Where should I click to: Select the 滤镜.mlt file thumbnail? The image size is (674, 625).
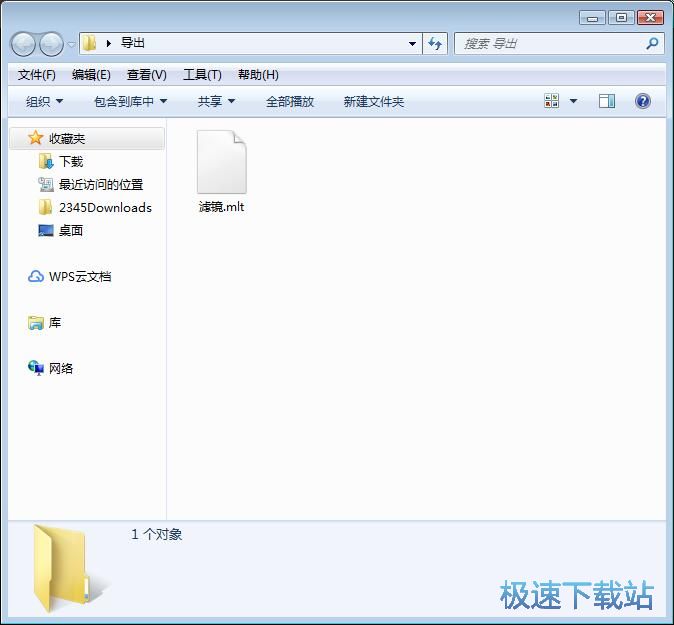coord(222,162)
